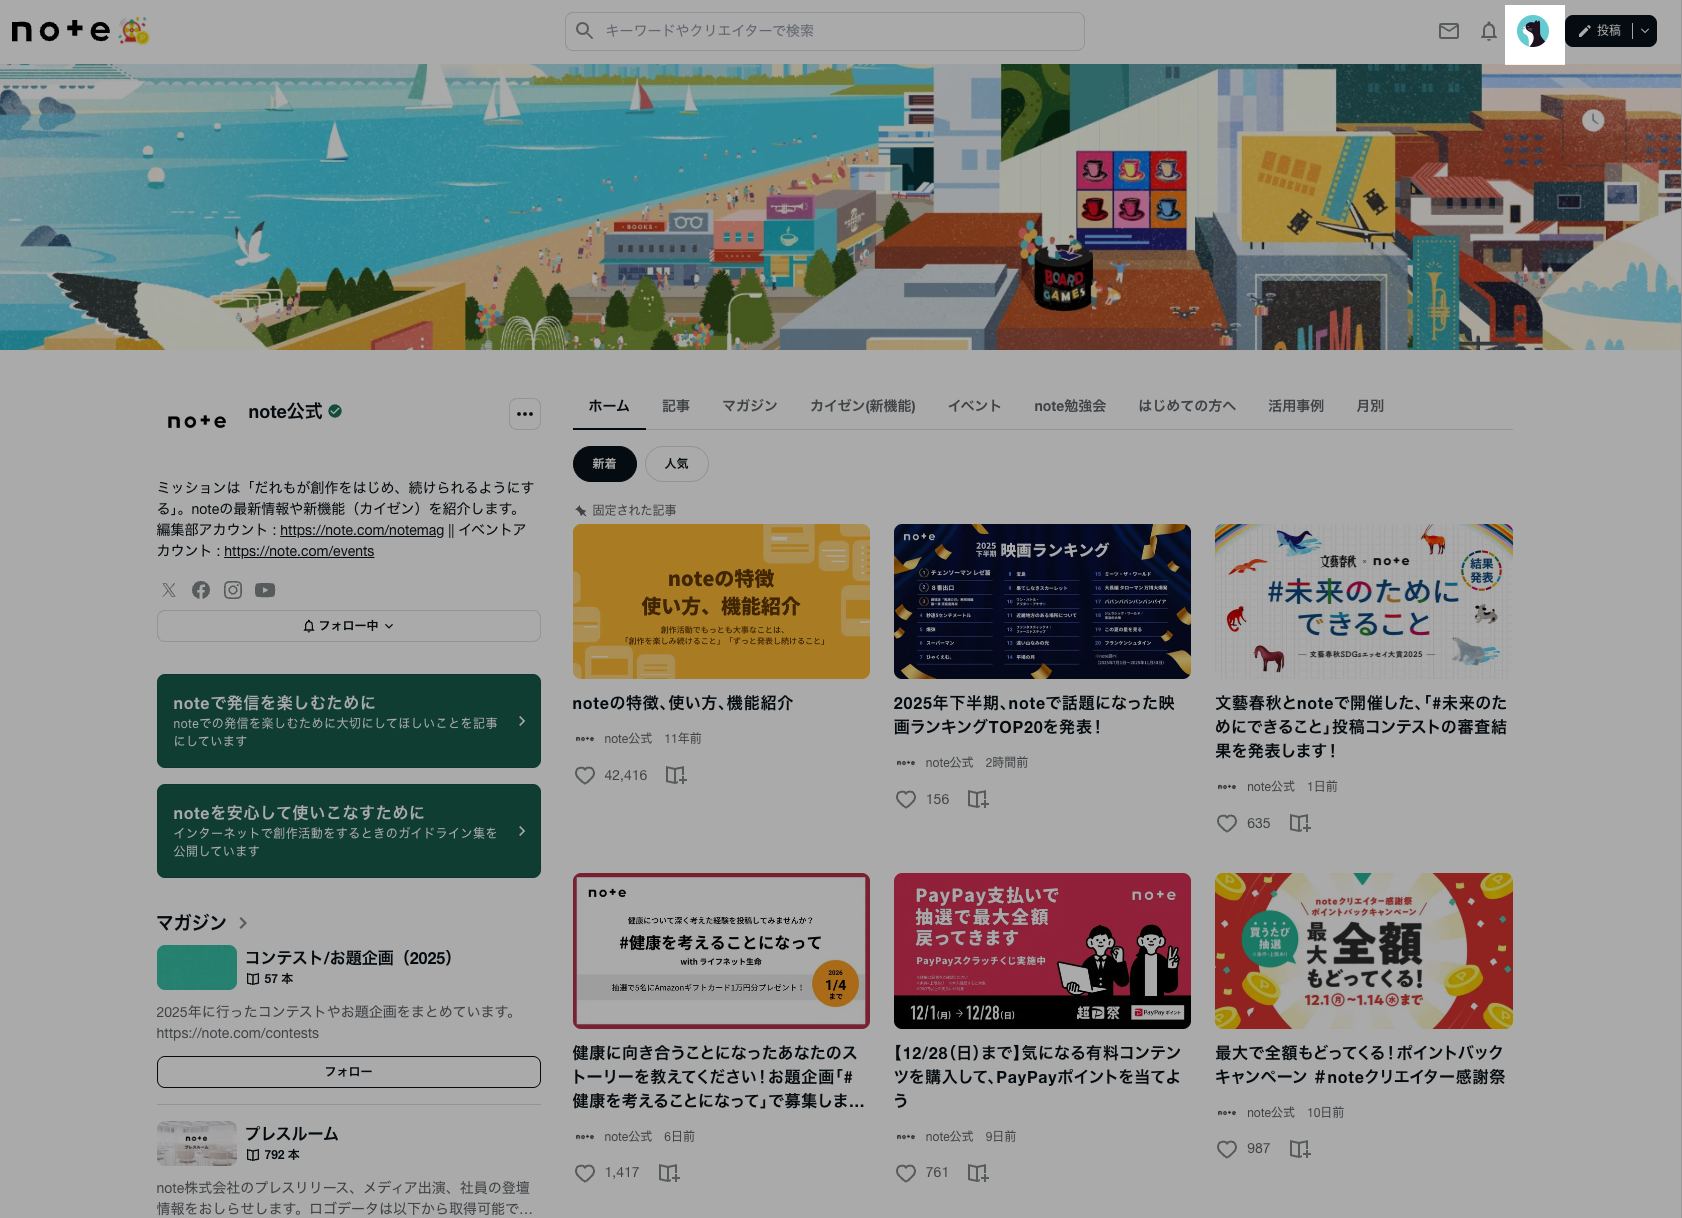The width and height of the screenshot is (1682, 1218).
Task: Switch to the note勉強会 tab
Action: tap(1070, 406)
